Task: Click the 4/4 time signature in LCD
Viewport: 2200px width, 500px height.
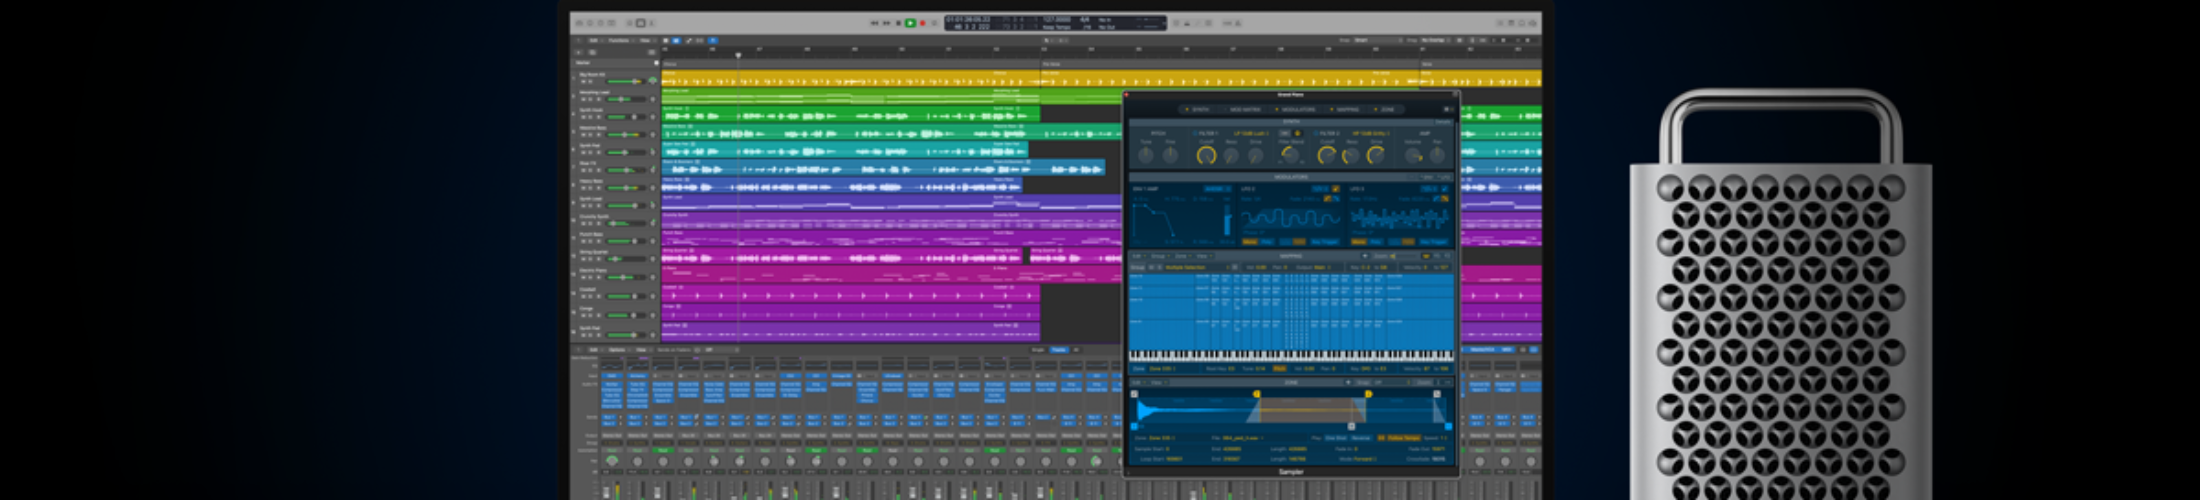Action: [x=1085, y=19]
